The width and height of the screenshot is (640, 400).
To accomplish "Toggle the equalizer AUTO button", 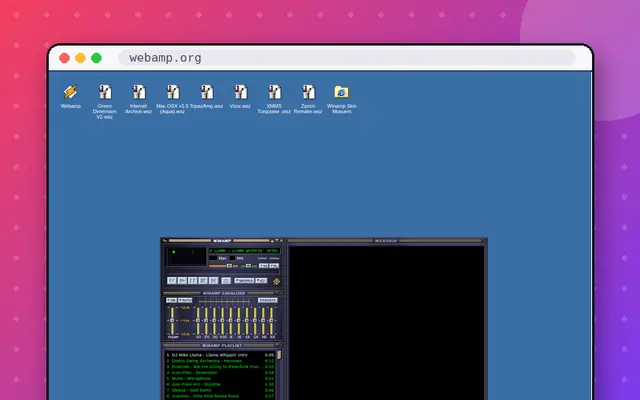I will [185, 300].
